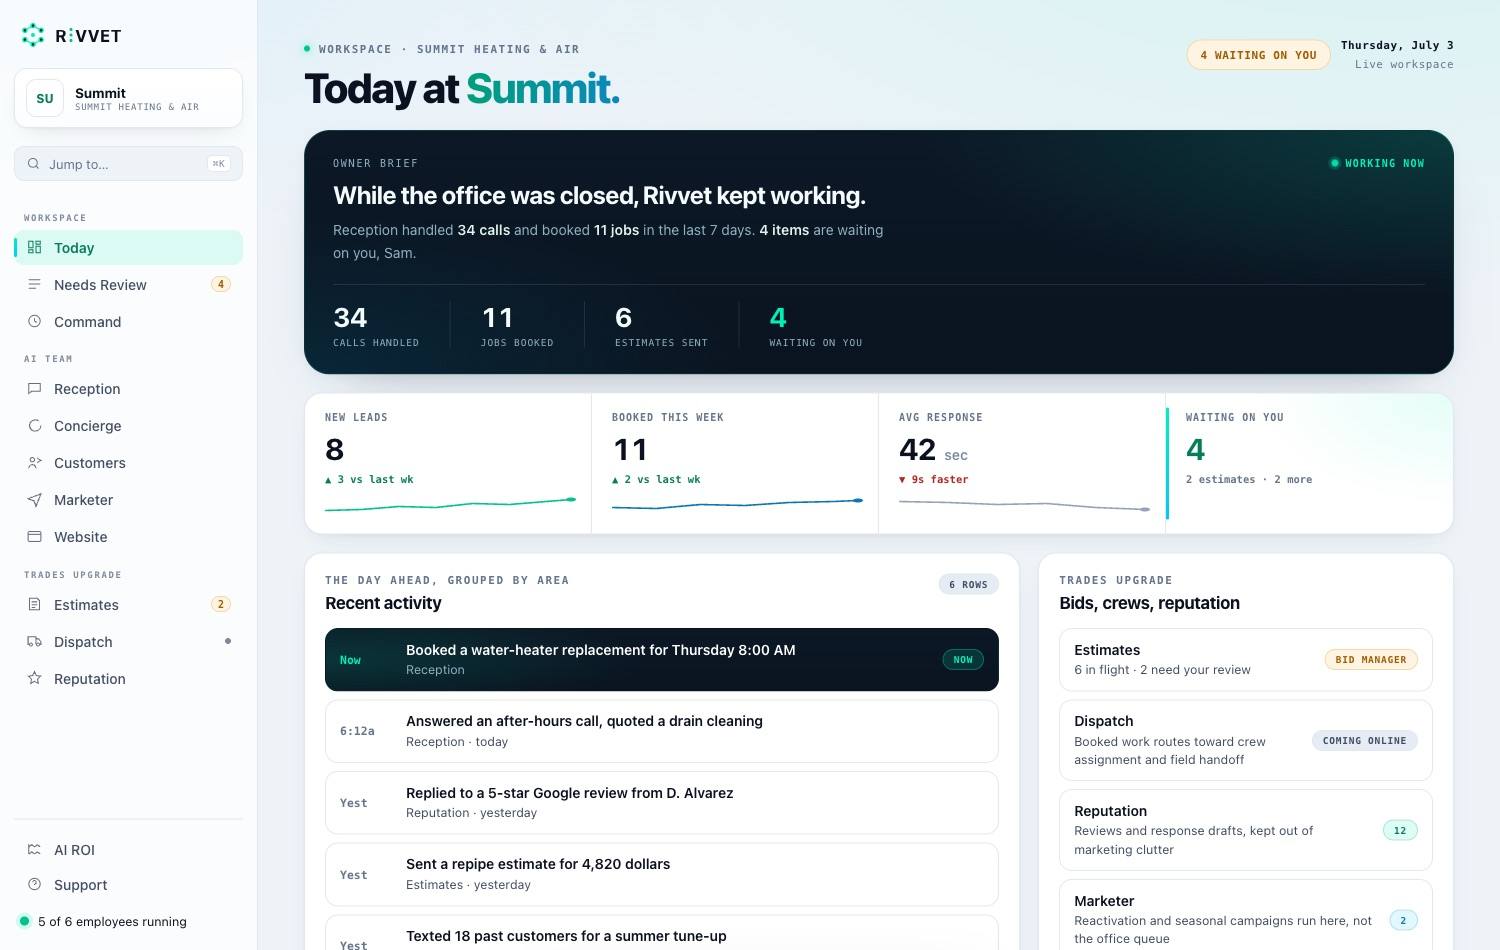Click the Rivvet logo icon
The width and height of the screenshot is (1500, 950).
33,35
